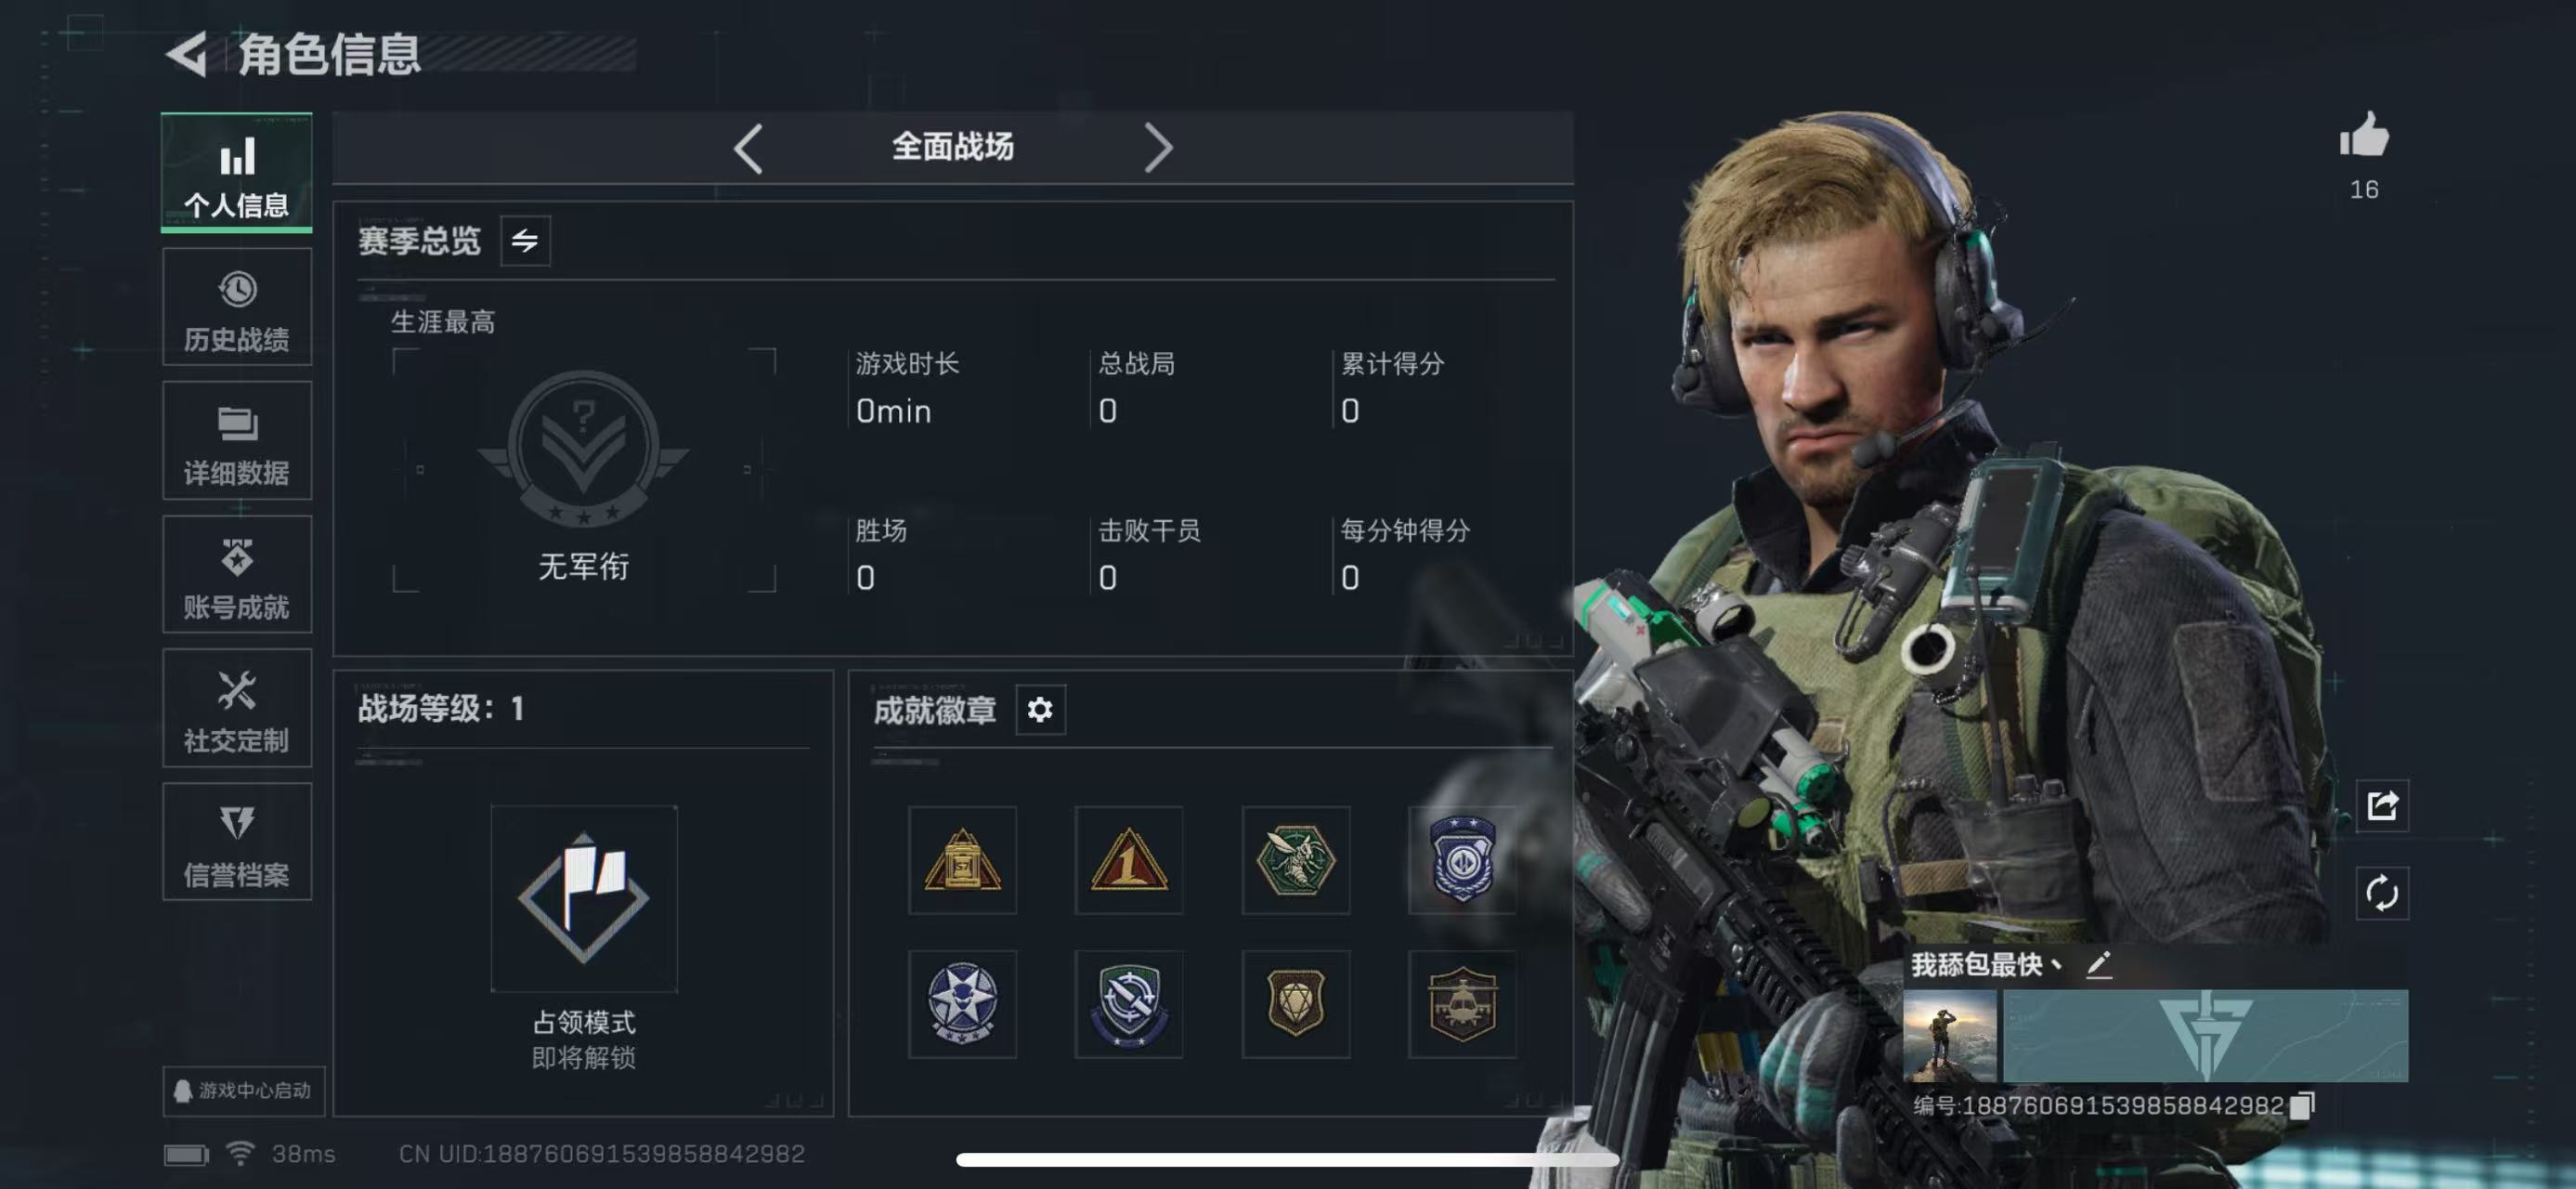
Task: Click the thumbs-up like icon
Action: (x=2364, y=134)
